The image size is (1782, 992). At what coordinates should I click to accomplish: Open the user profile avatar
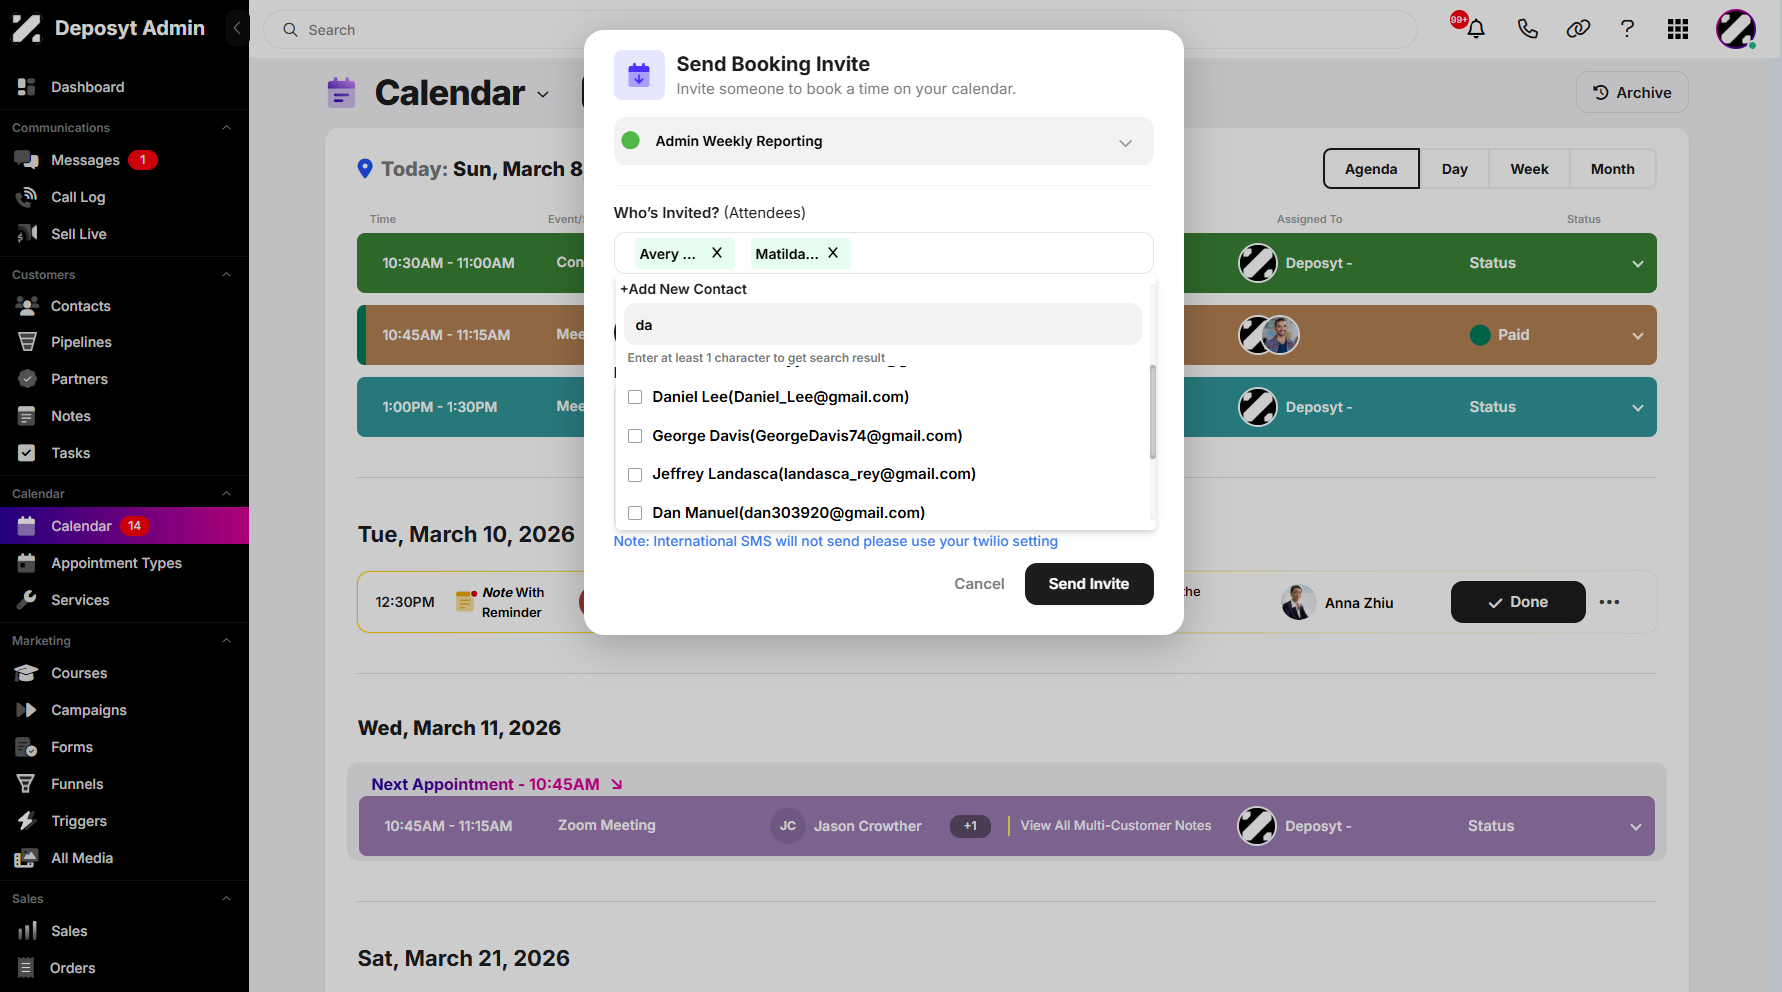tap(1736, 29)
